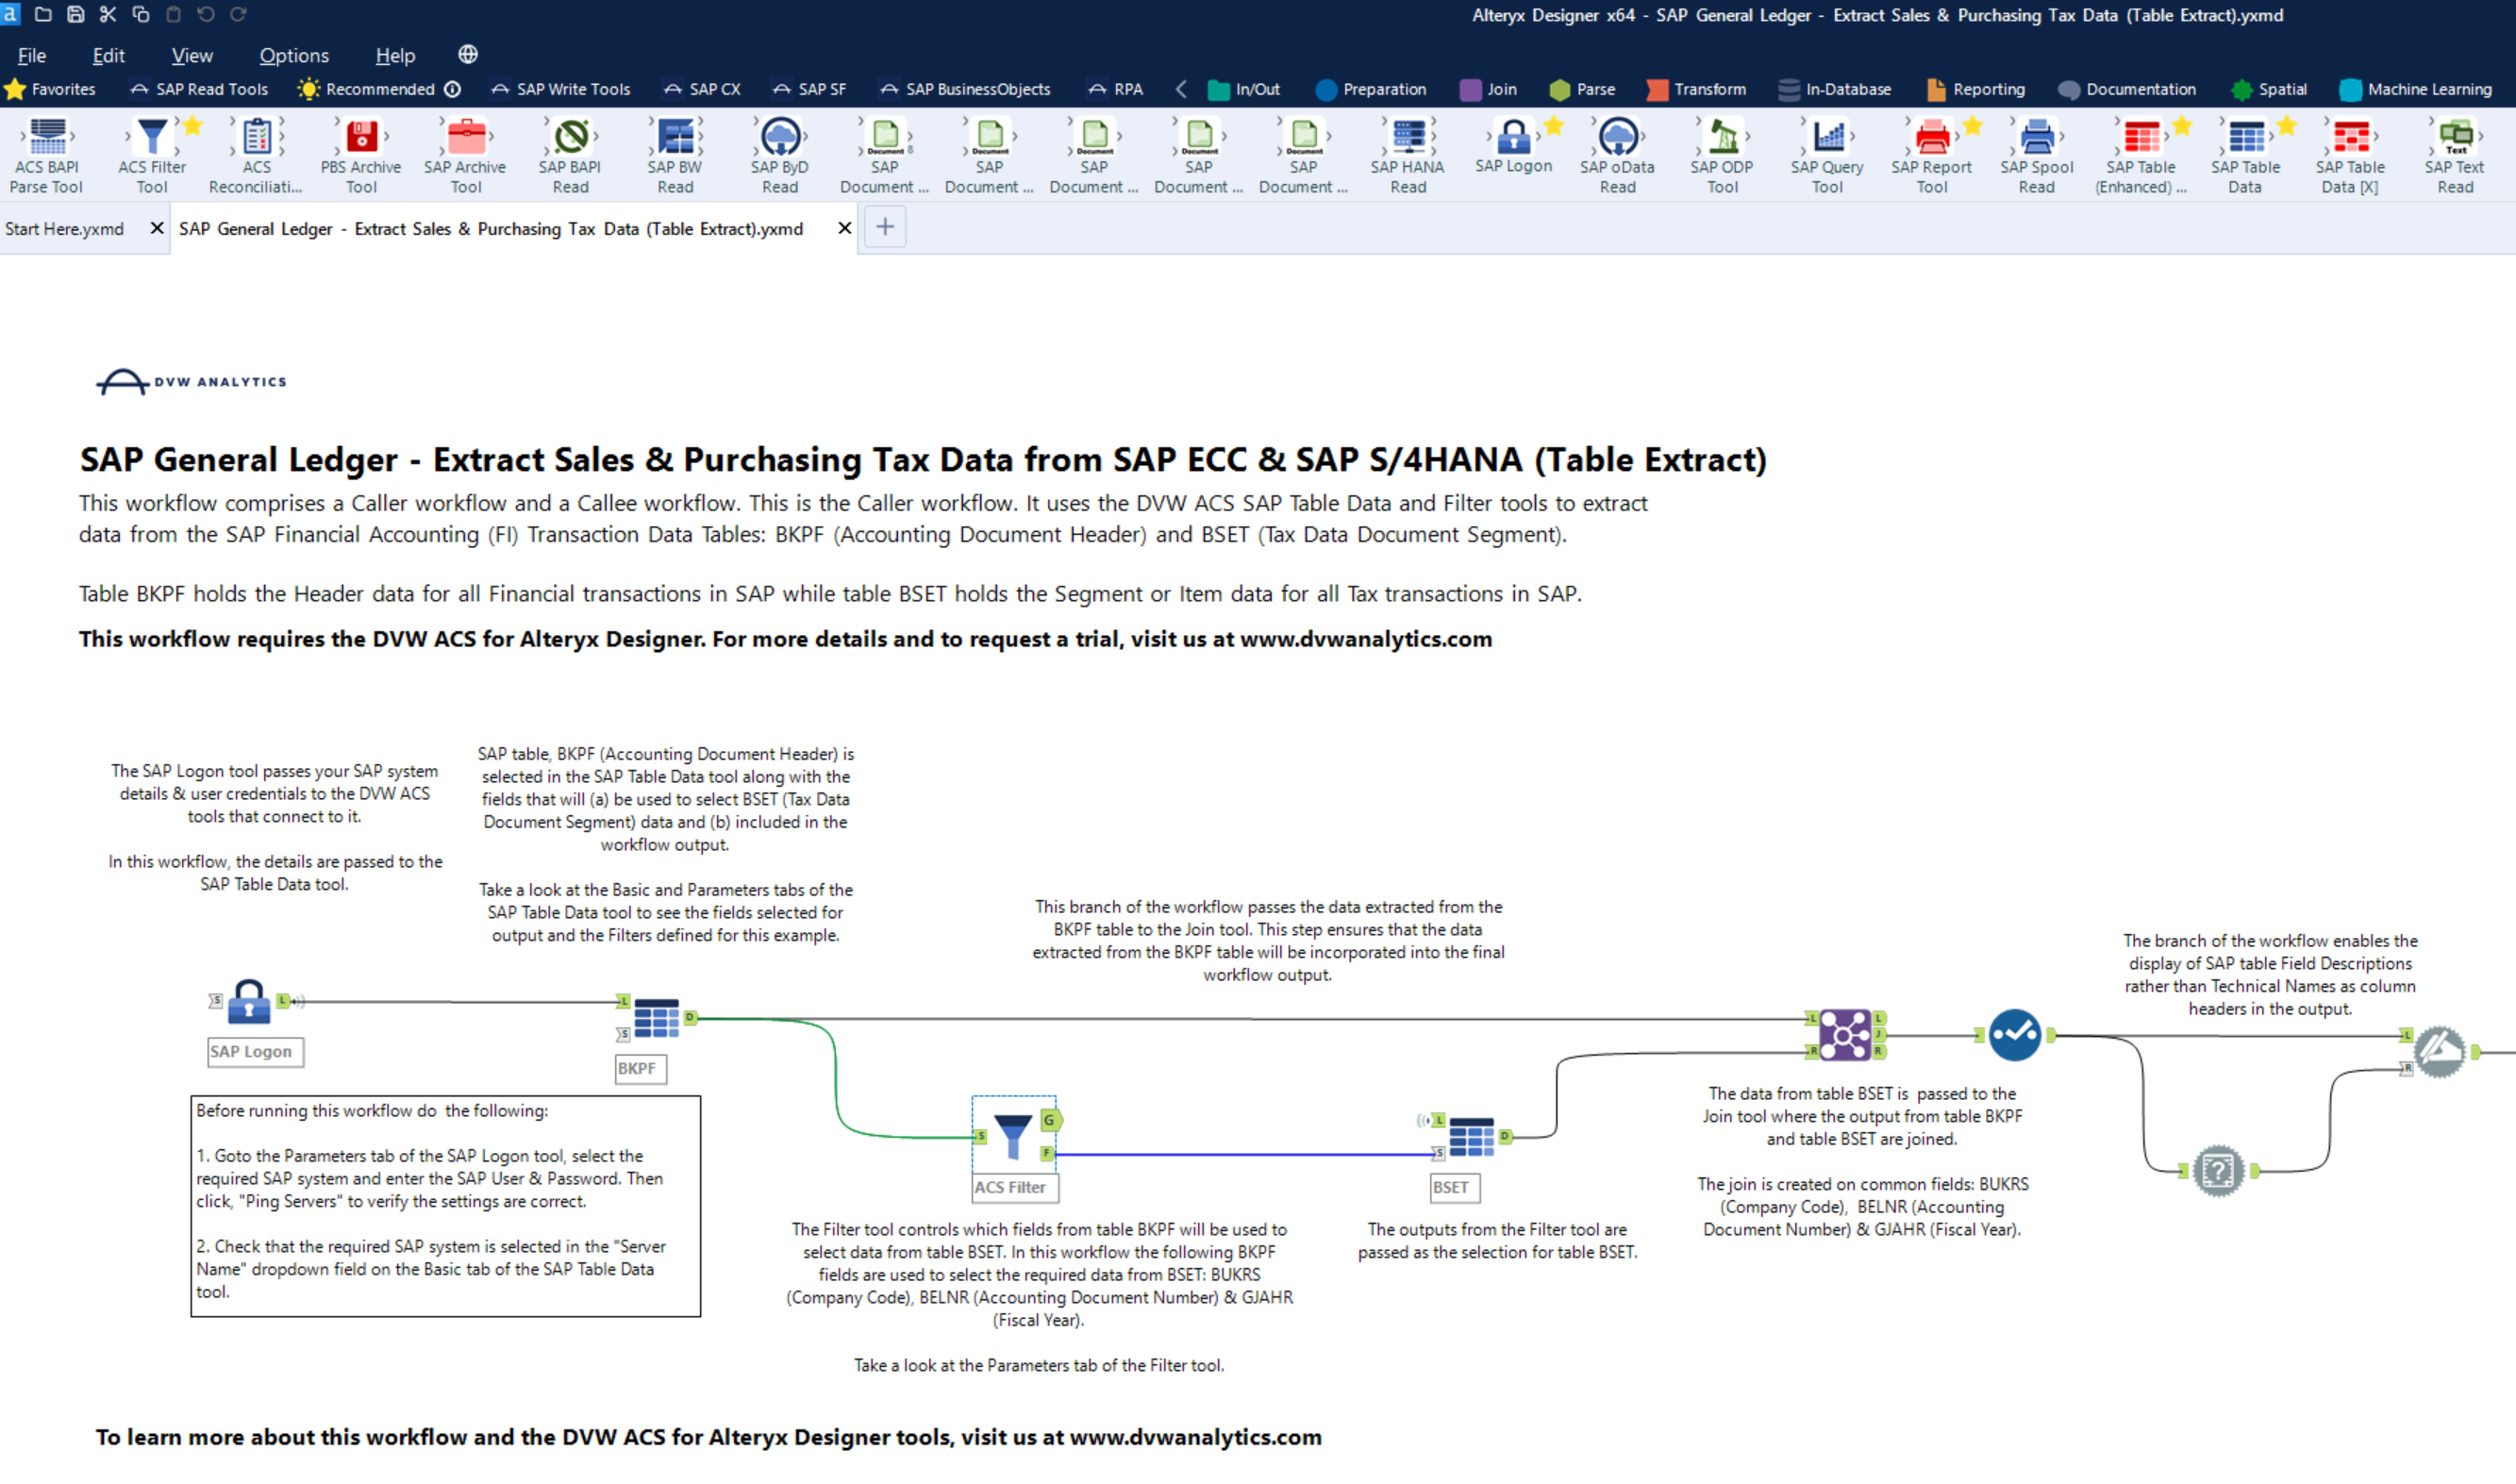Switch to the Start Here.yxmd tab
Image resolution: width=2516 pixels, height=1484 pixels.
click(x=65, y=228)
